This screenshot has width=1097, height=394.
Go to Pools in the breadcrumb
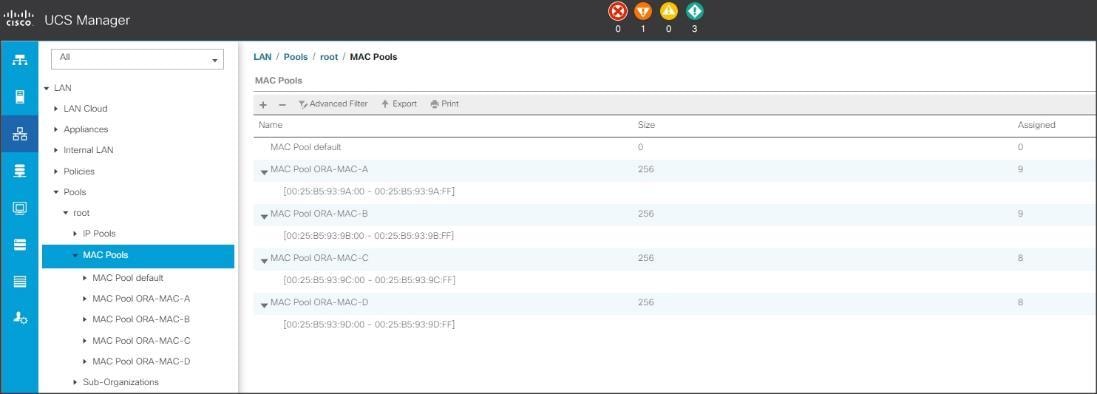pyautogui.click(x=295, y=57)
